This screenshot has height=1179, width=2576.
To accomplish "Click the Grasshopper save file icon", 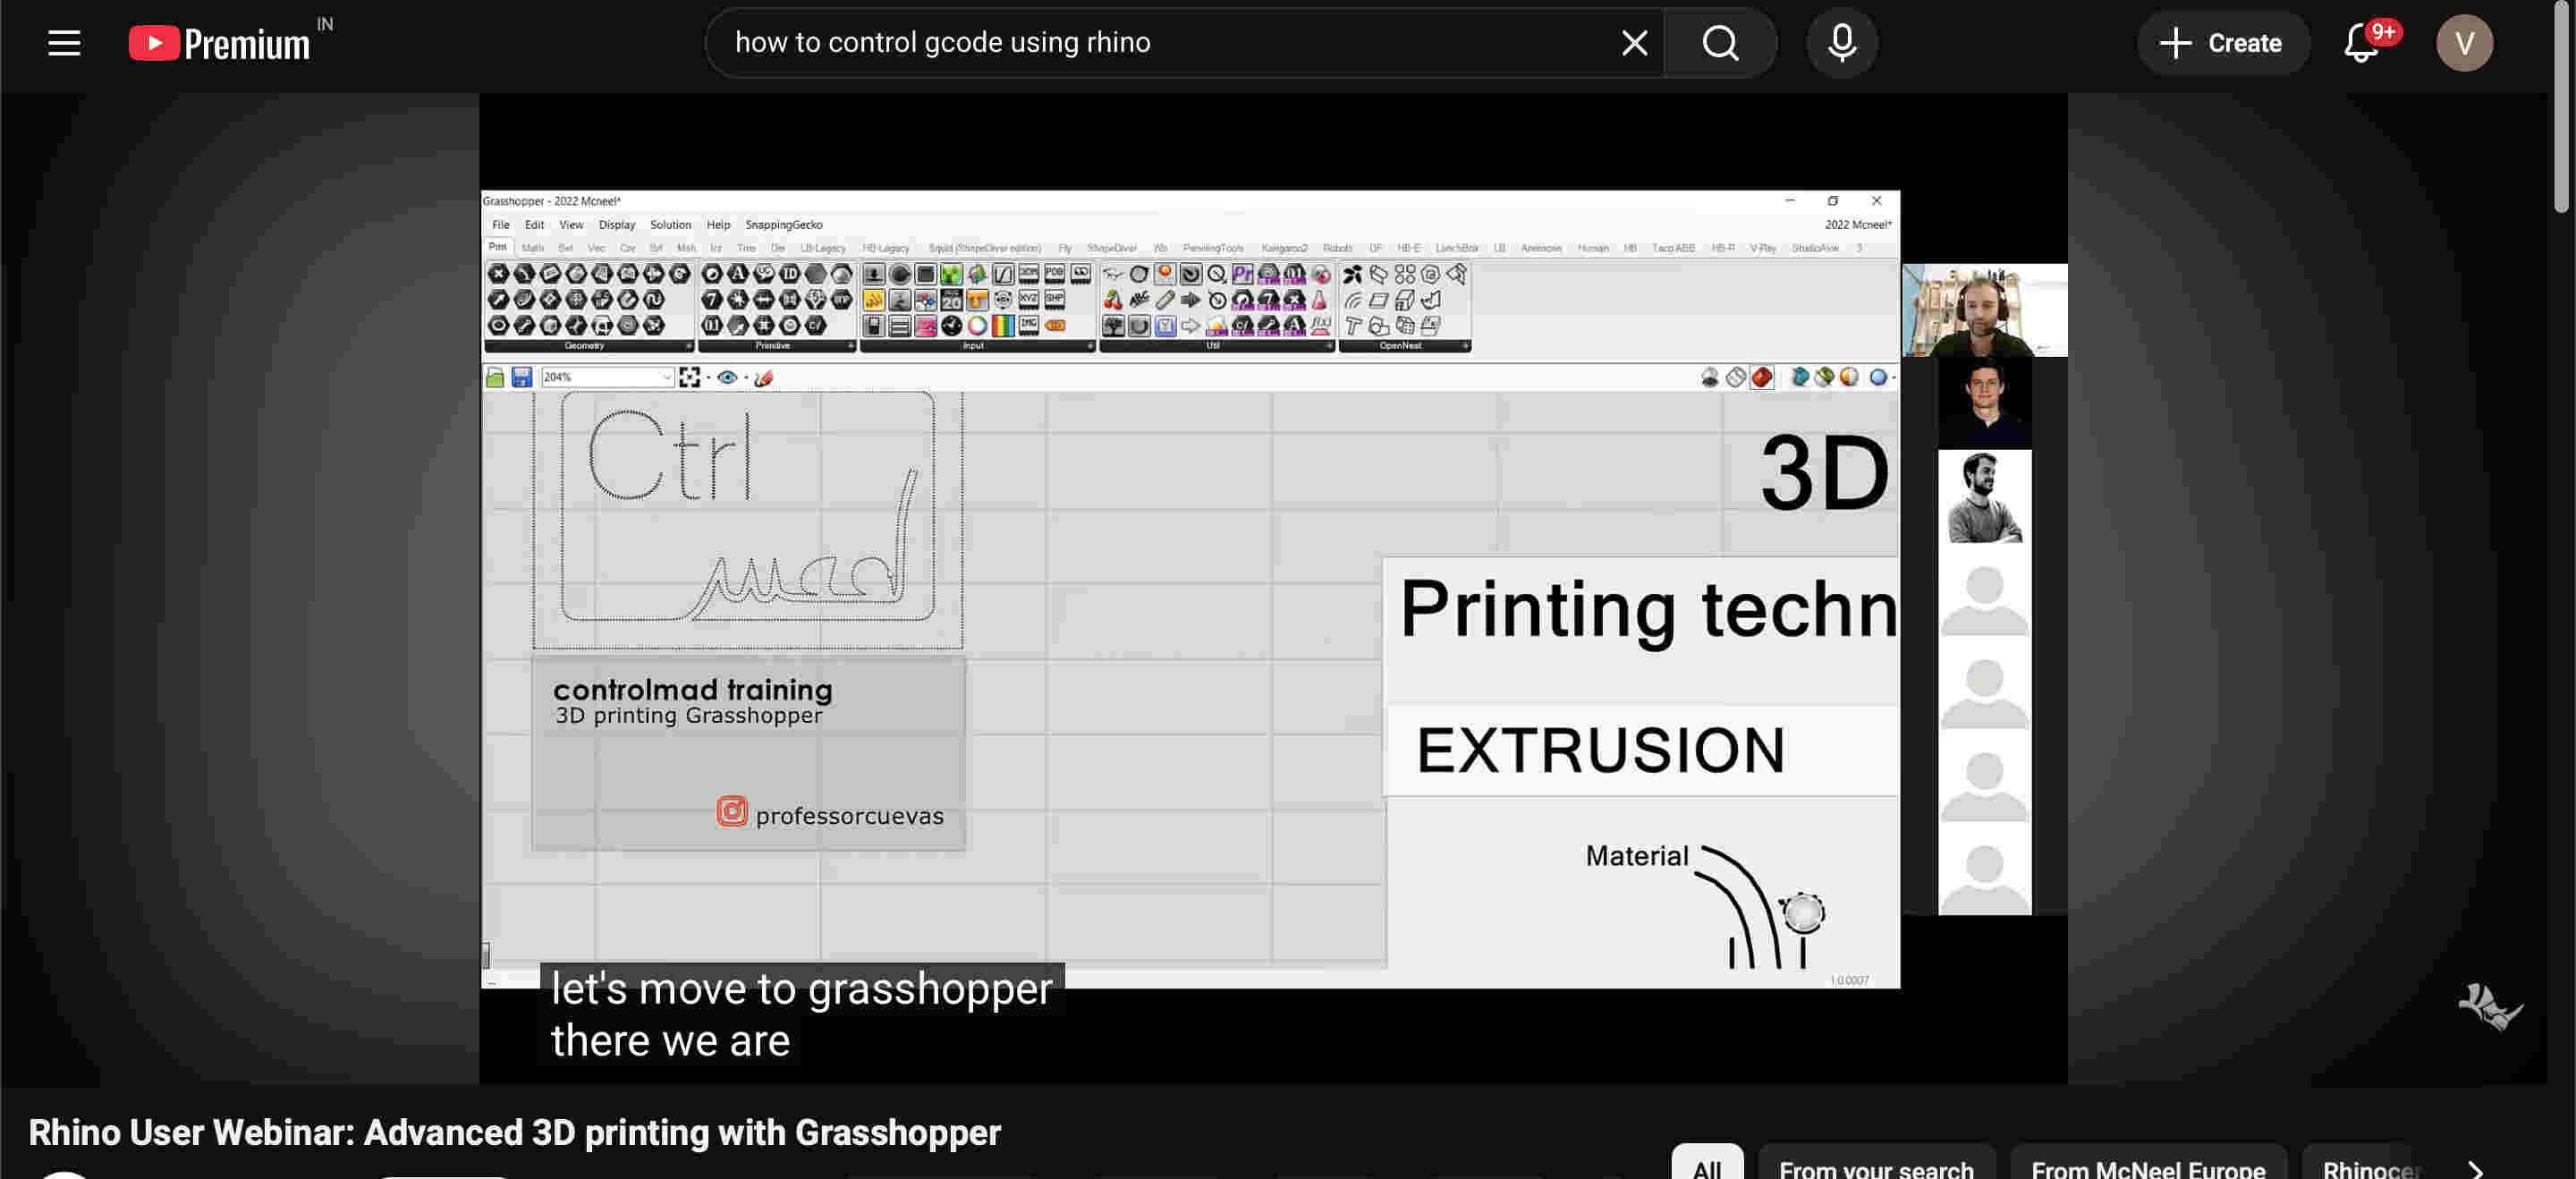I will (x=521, y=377).
